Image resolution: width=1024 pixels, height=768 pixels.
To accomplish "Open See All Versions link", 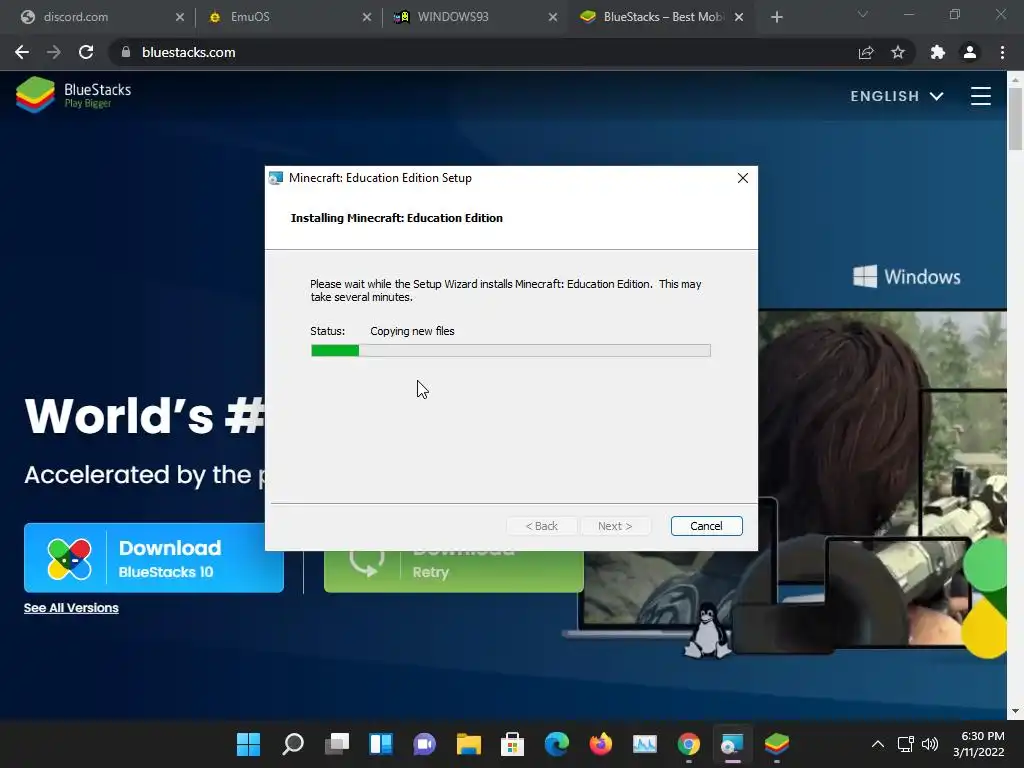I will 71,608.
